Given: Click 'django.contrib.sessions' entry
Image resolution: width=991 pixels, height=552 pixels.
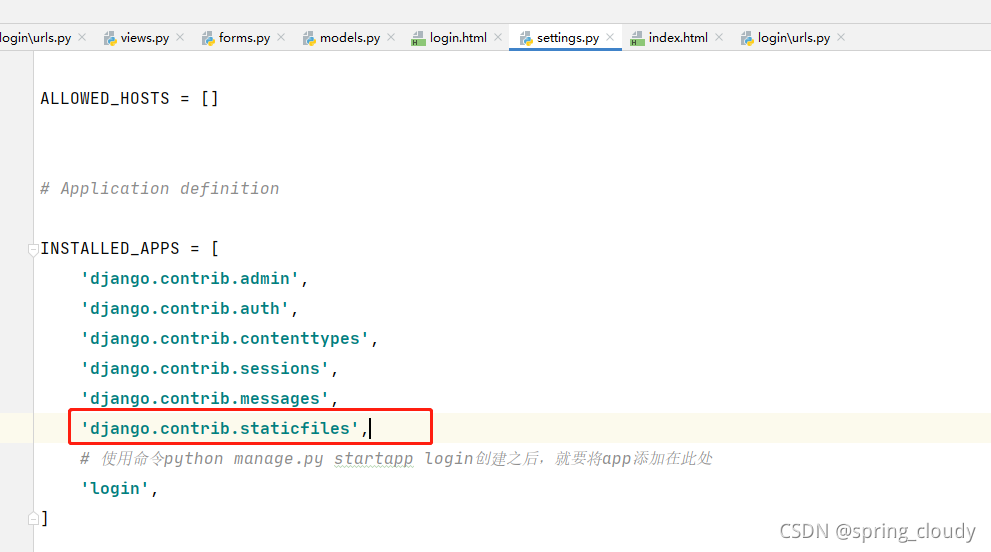Looking at the screenshot, I should (209, 369).
